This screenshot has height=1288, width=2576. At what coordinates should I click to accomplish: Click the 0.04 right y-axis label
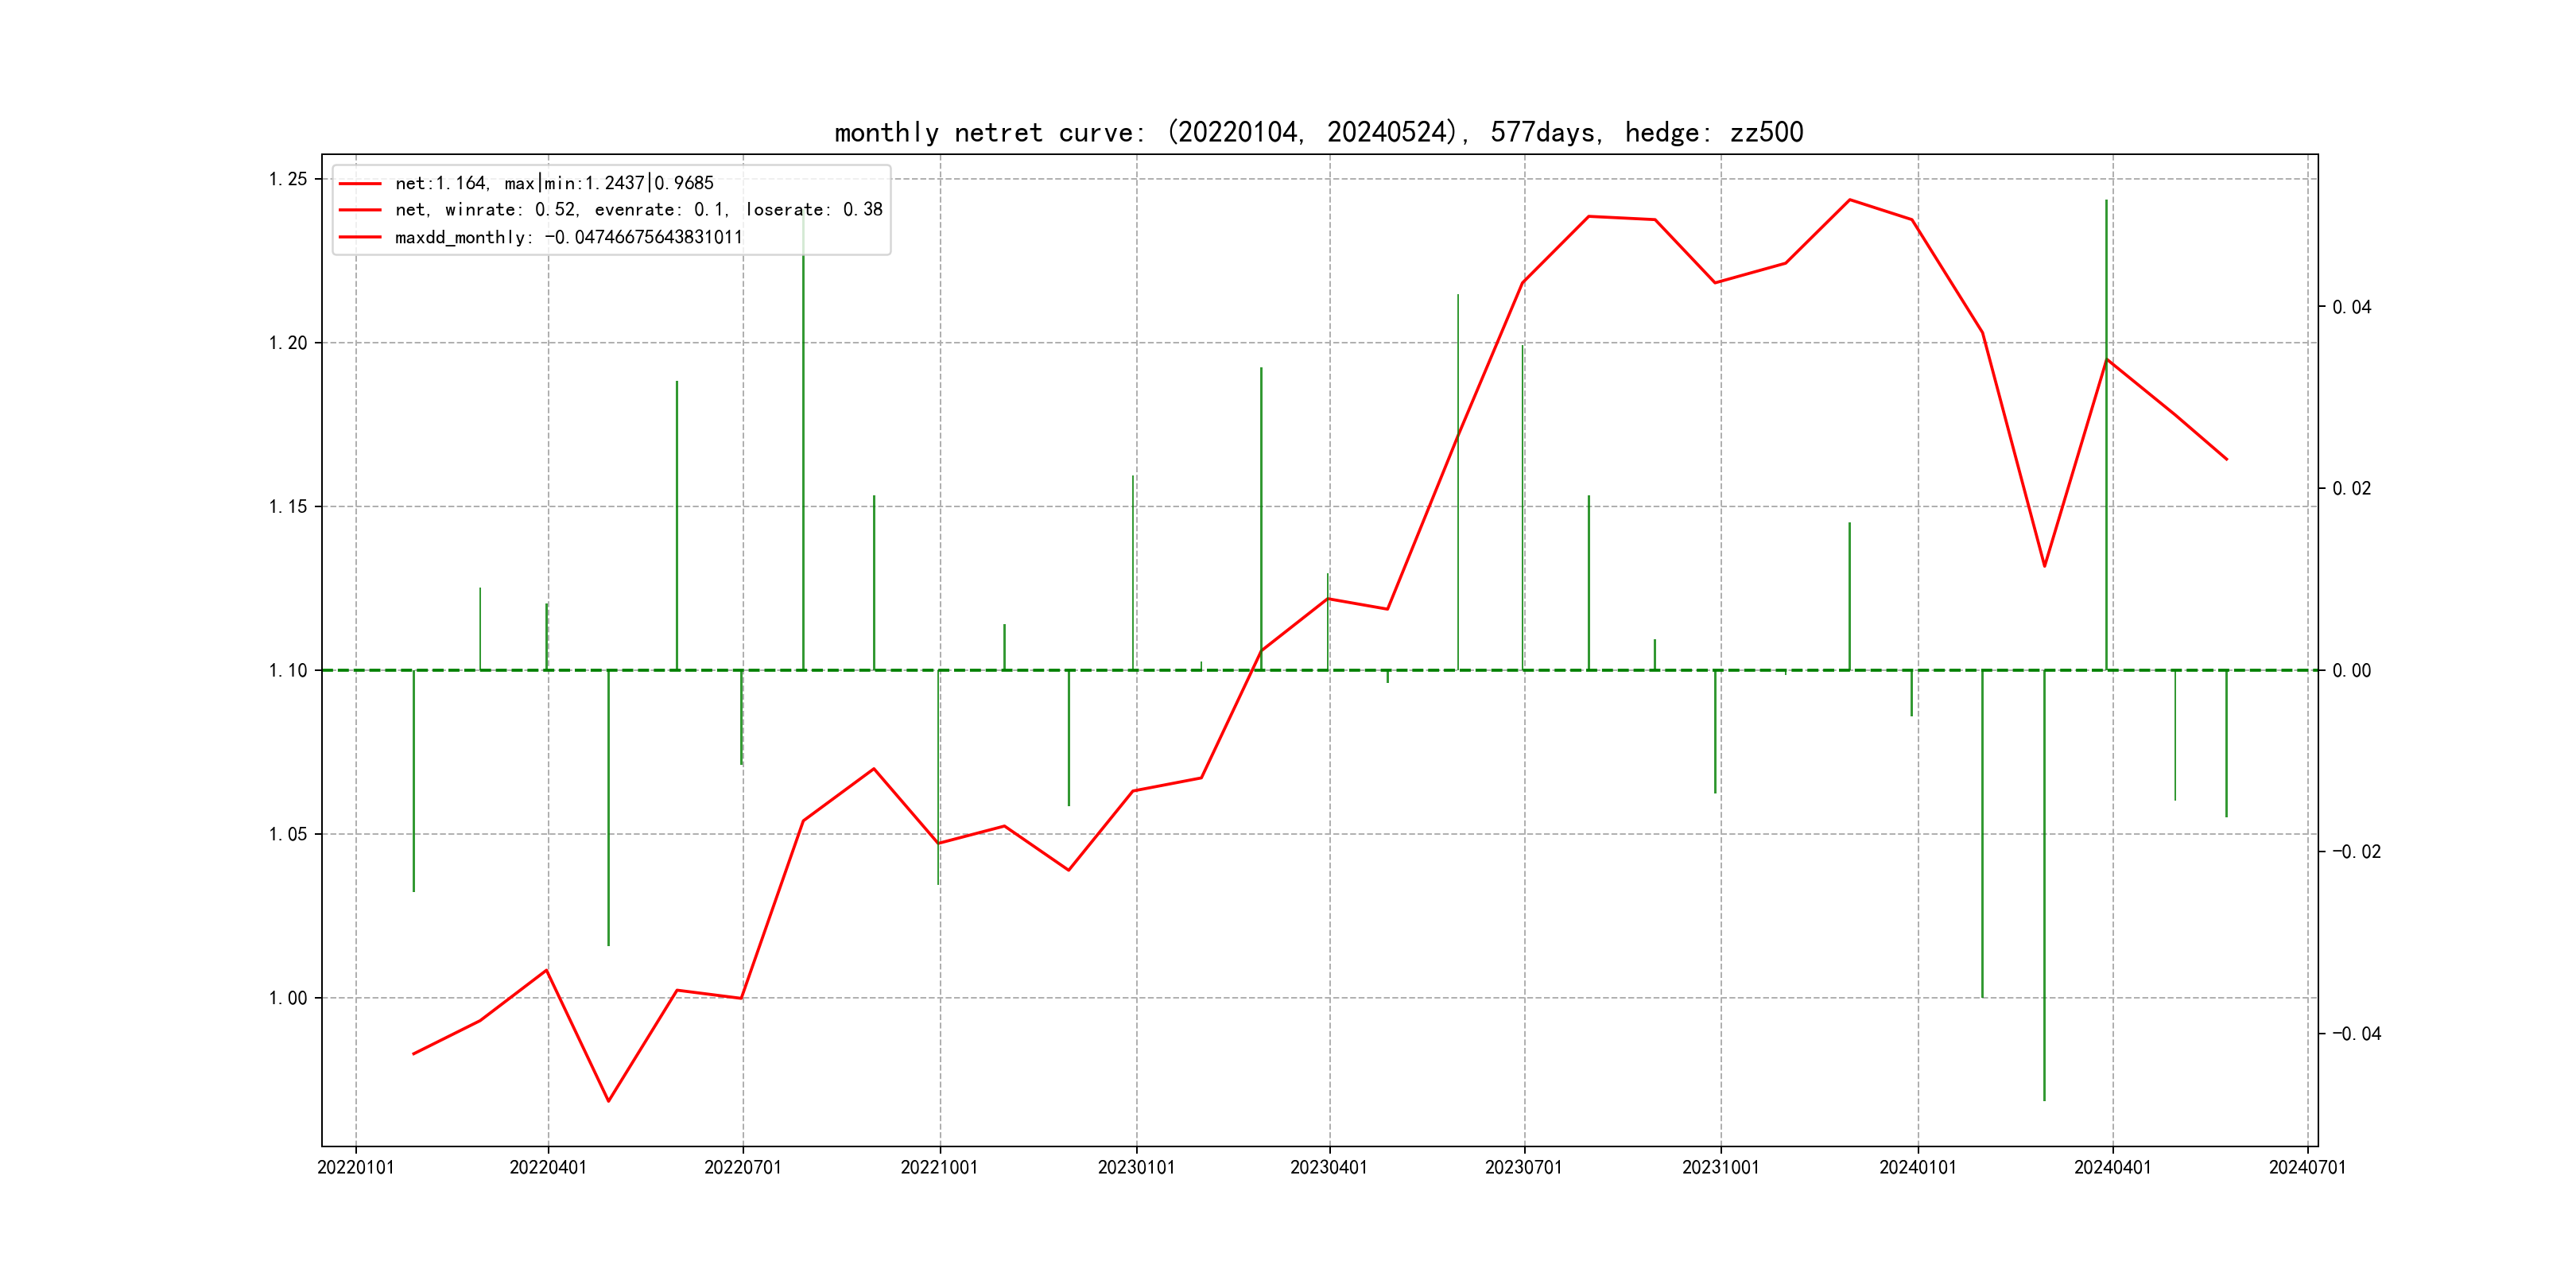tap(2351, 307)
